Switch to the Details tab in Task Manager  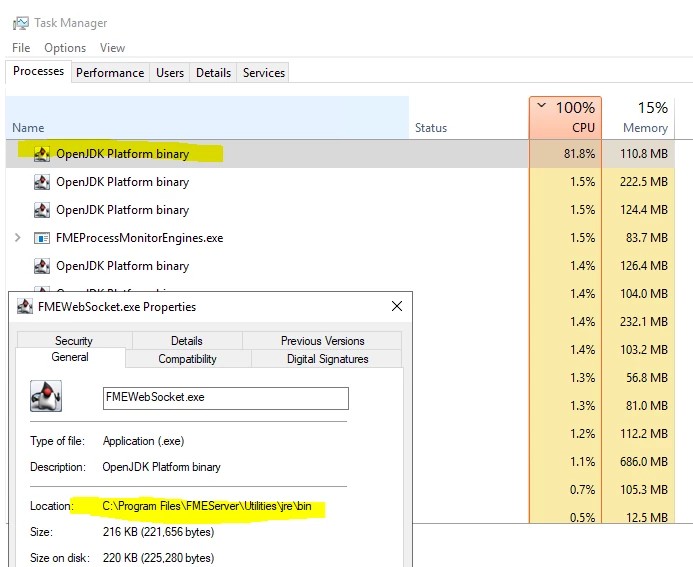click(213, 73)
